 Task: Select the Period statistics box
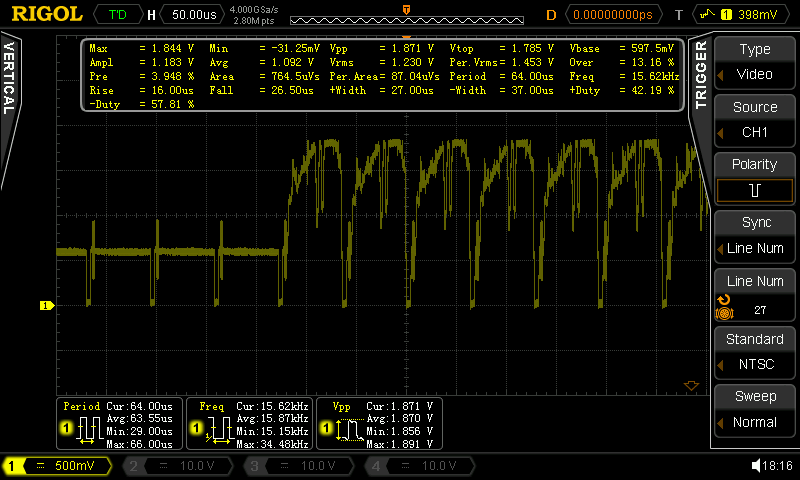pos(119,424)
